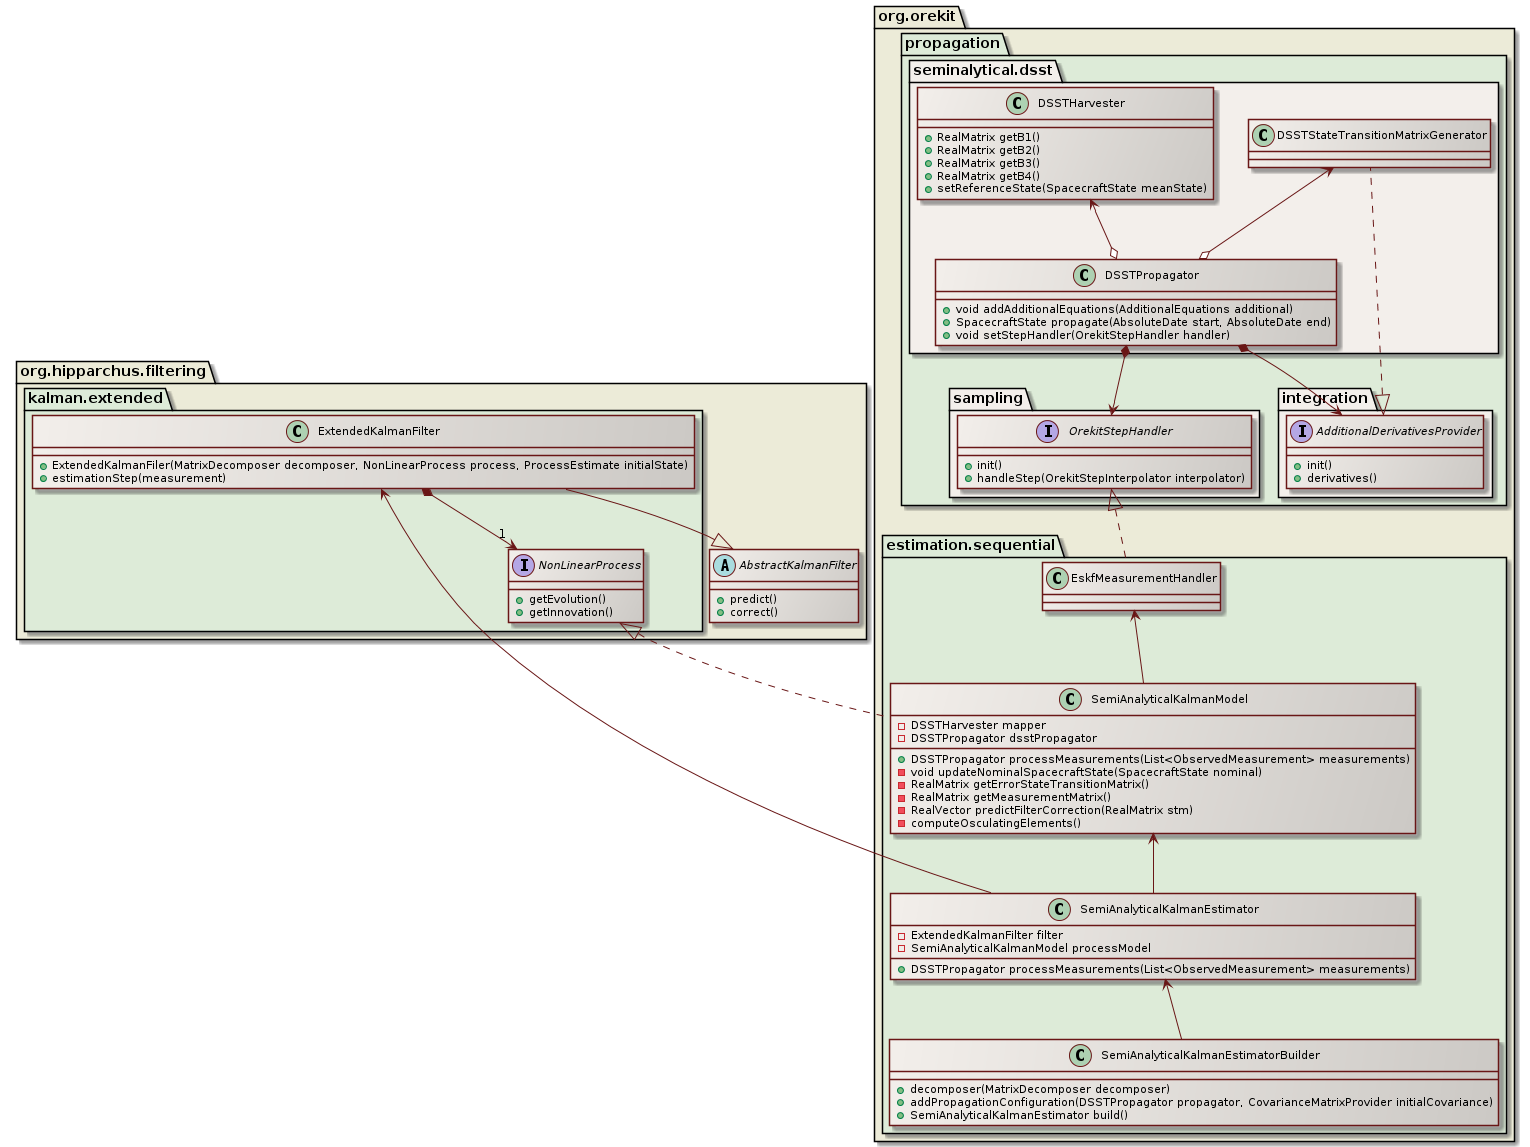This screenshot has width=1530, height=1147.
Task: Toggle the private marker beside DSSTHarvester mapper field
Action: pos(901,725)
